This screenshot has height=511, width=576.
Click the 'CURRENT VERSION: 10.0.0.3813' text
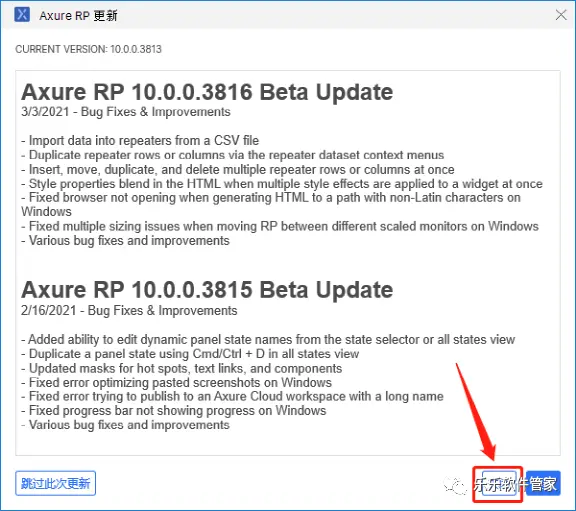(x=89, y=49)
